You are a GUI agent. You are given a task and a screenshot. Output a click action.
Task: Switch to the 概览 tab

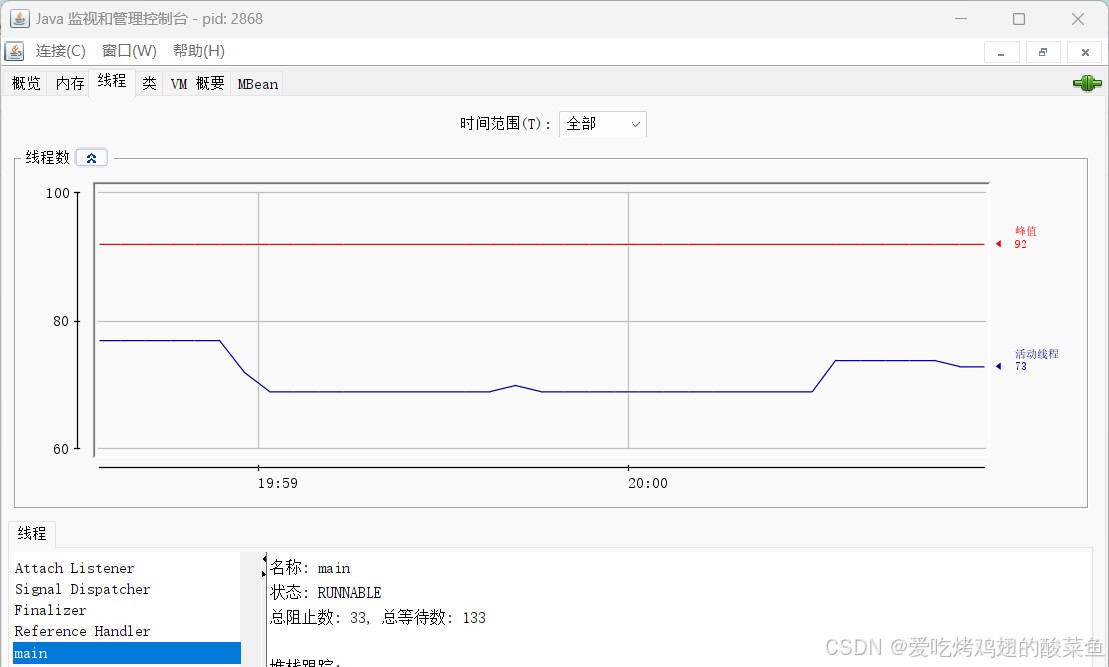(26, 83)
